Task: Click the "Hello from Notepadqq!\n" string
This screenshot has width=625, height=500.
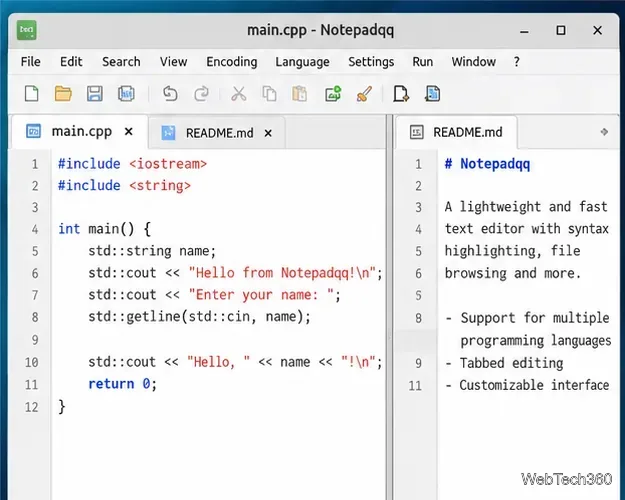Action: 282,273
